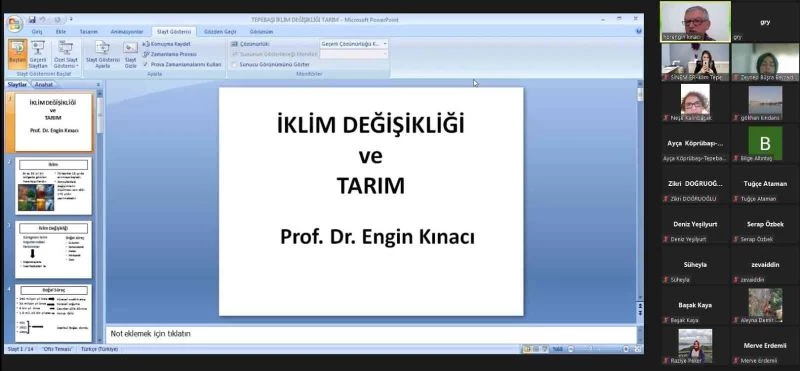
Task: Select slide 1 thumbnail İklim Değişikliği ve Tarım
Action: 54,122
